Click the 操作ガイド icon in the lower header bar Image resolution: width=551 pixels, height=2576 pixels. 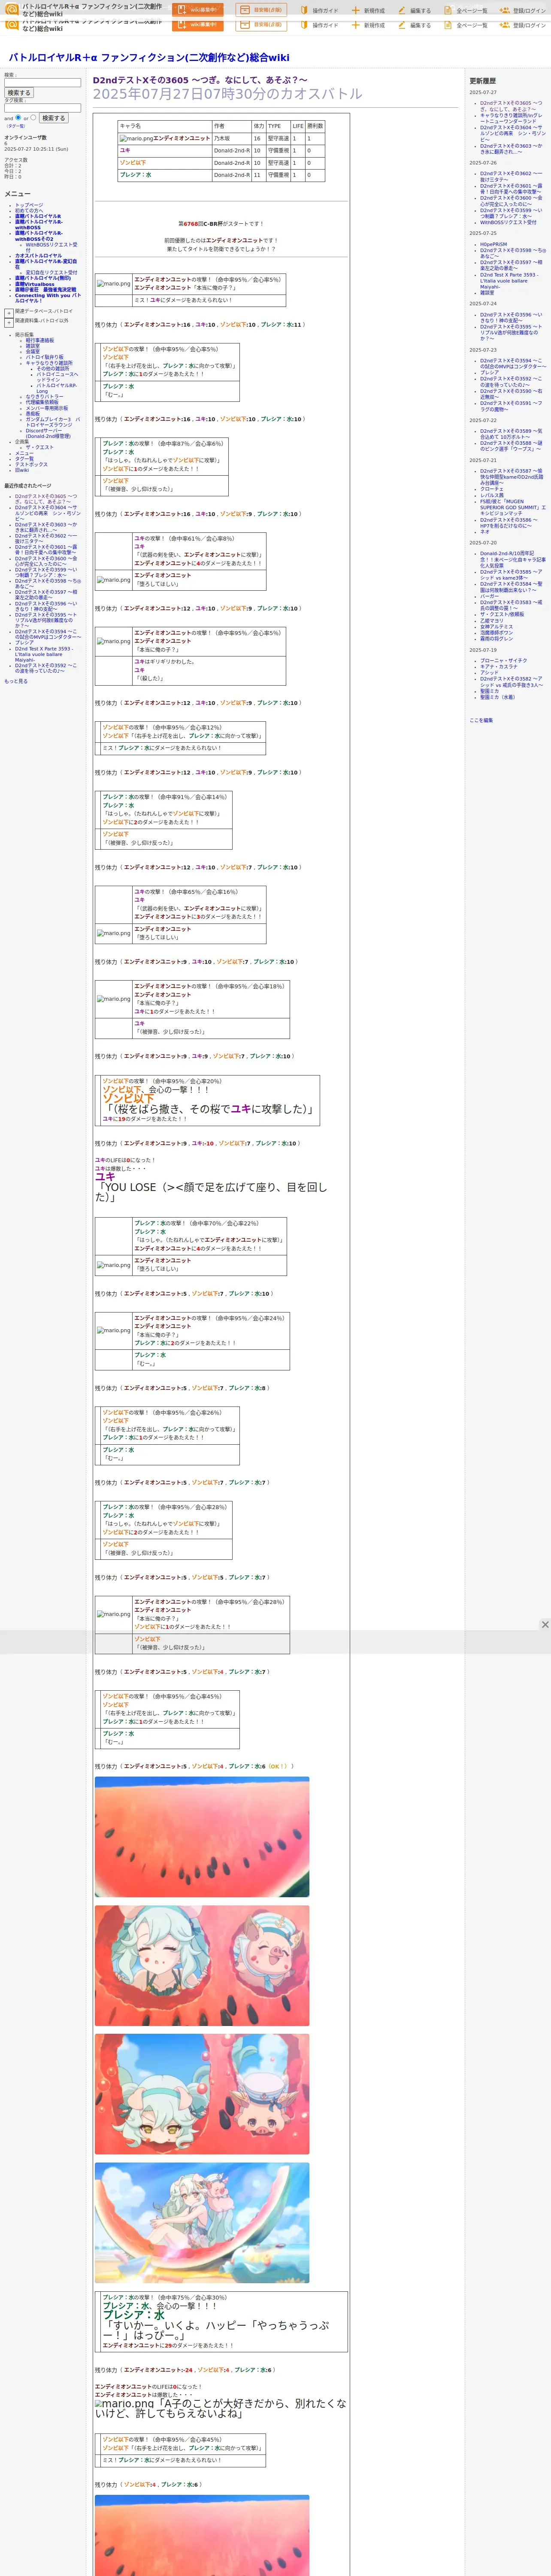tap(304, 25)
